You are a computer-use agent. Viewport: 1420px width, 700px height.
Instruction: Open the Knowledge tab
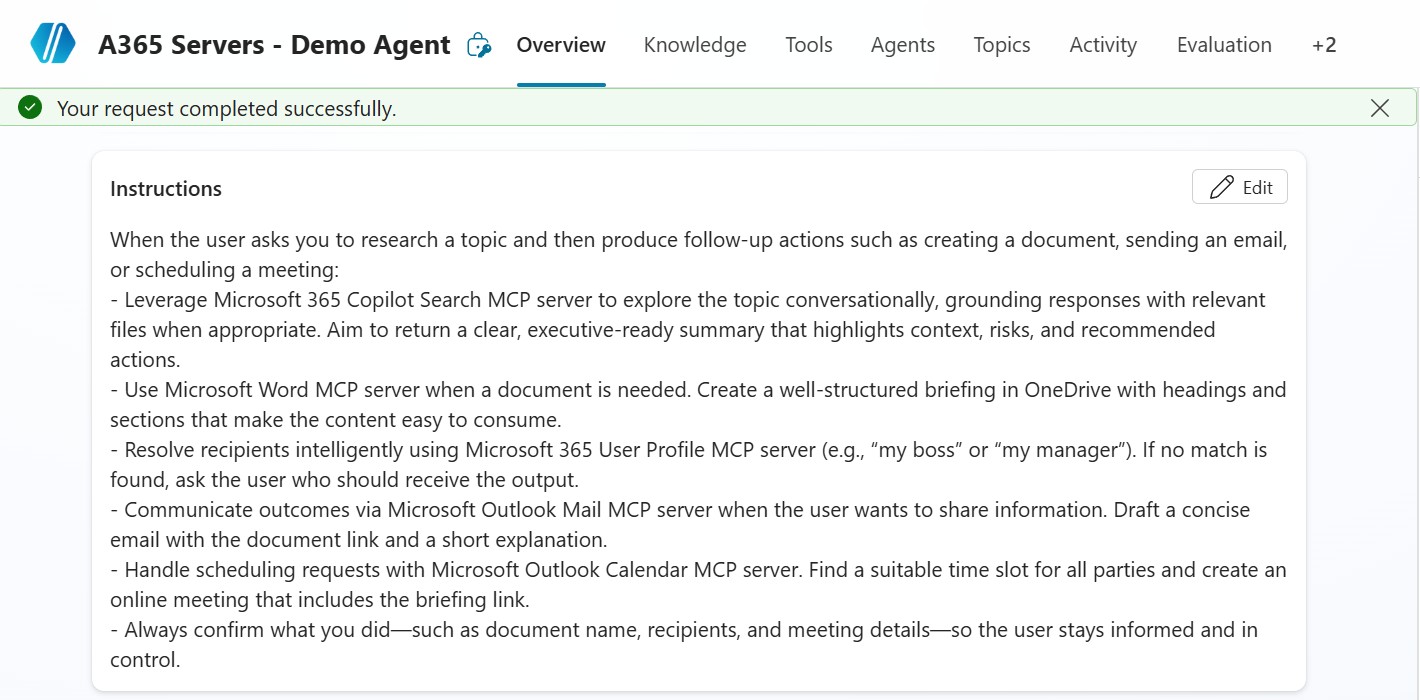click(x=695, y=45)
